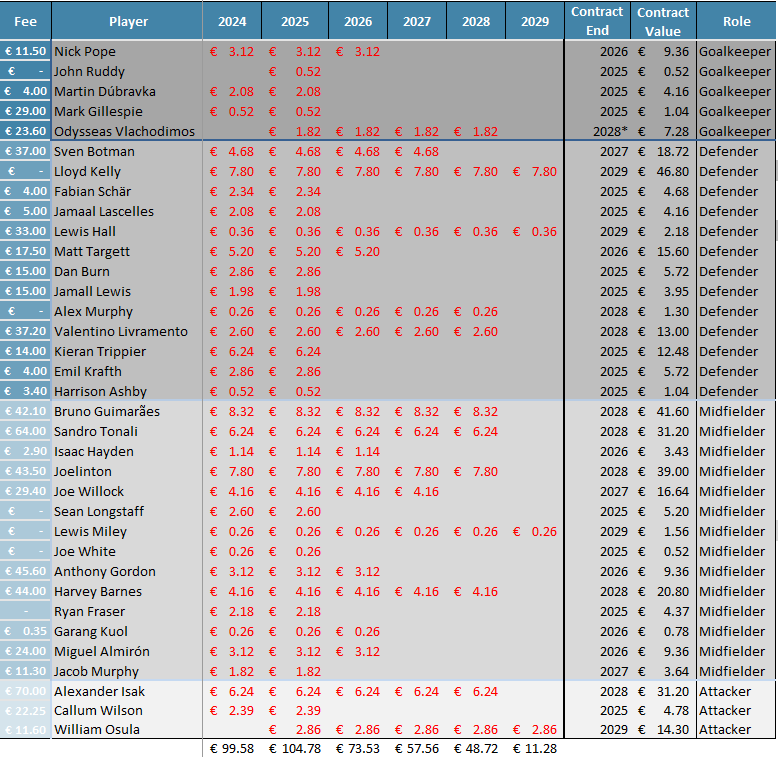
Task: Click William Osula's Attacker role cell
Action: click(736, 729)
